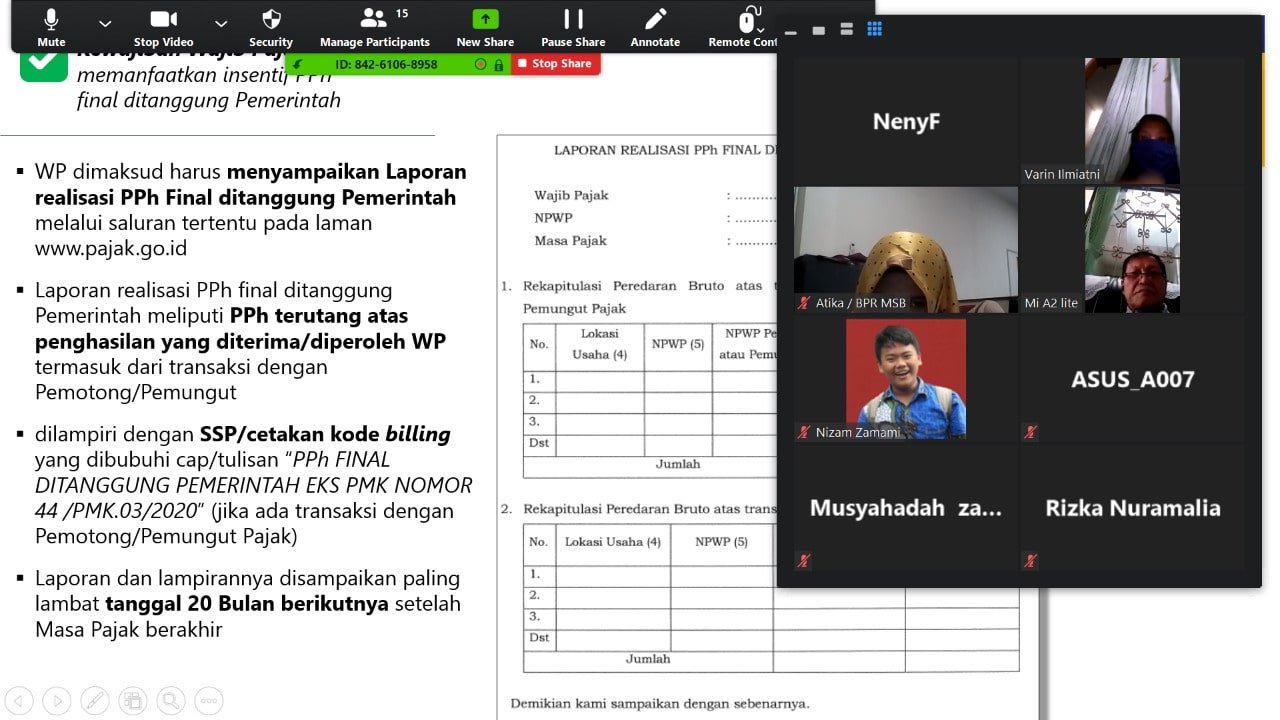The width and height of the screenshot is (1280, 720).
Task: Go to next slide arrow button
Action: 57,700
